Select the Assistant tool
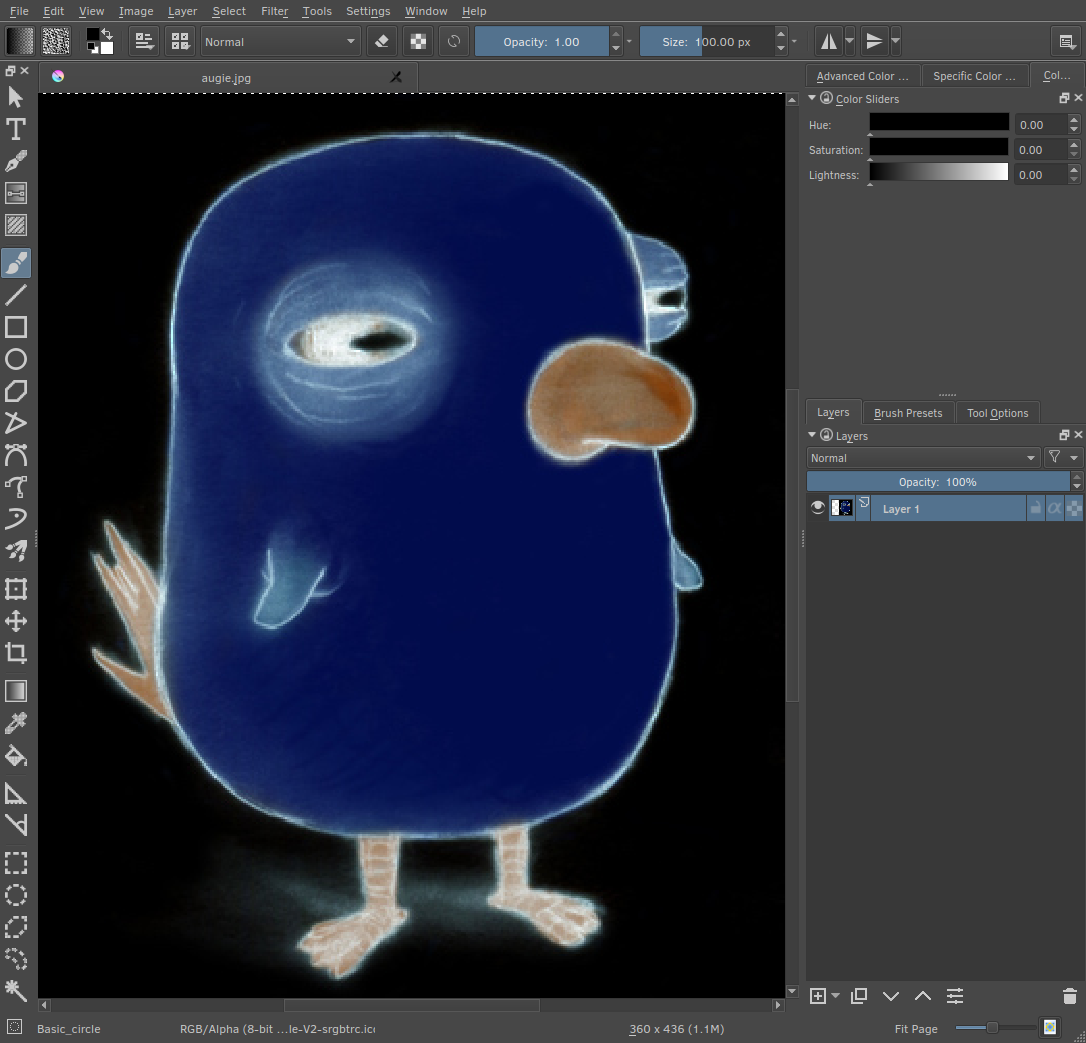 point(15,794)
